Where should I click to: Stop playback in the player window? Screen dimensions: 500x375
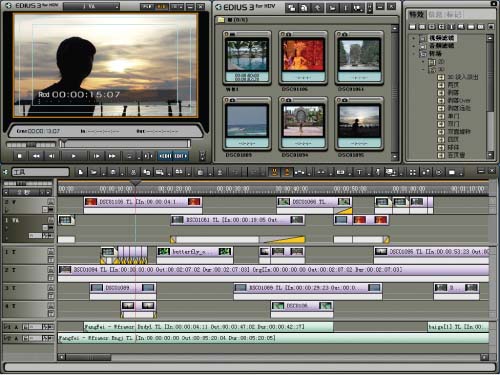(19, 156)
